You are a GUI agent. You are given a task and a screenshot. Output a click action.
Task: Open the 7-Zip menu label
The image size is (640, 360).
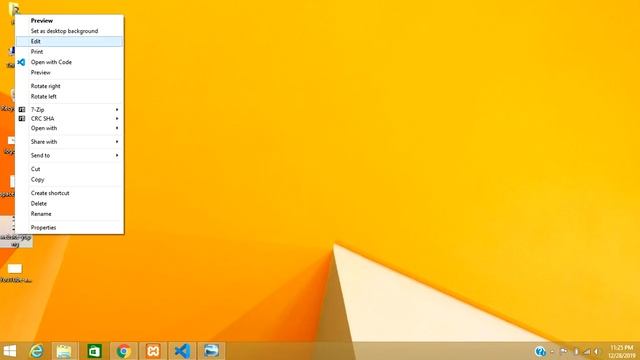(38, 109)
